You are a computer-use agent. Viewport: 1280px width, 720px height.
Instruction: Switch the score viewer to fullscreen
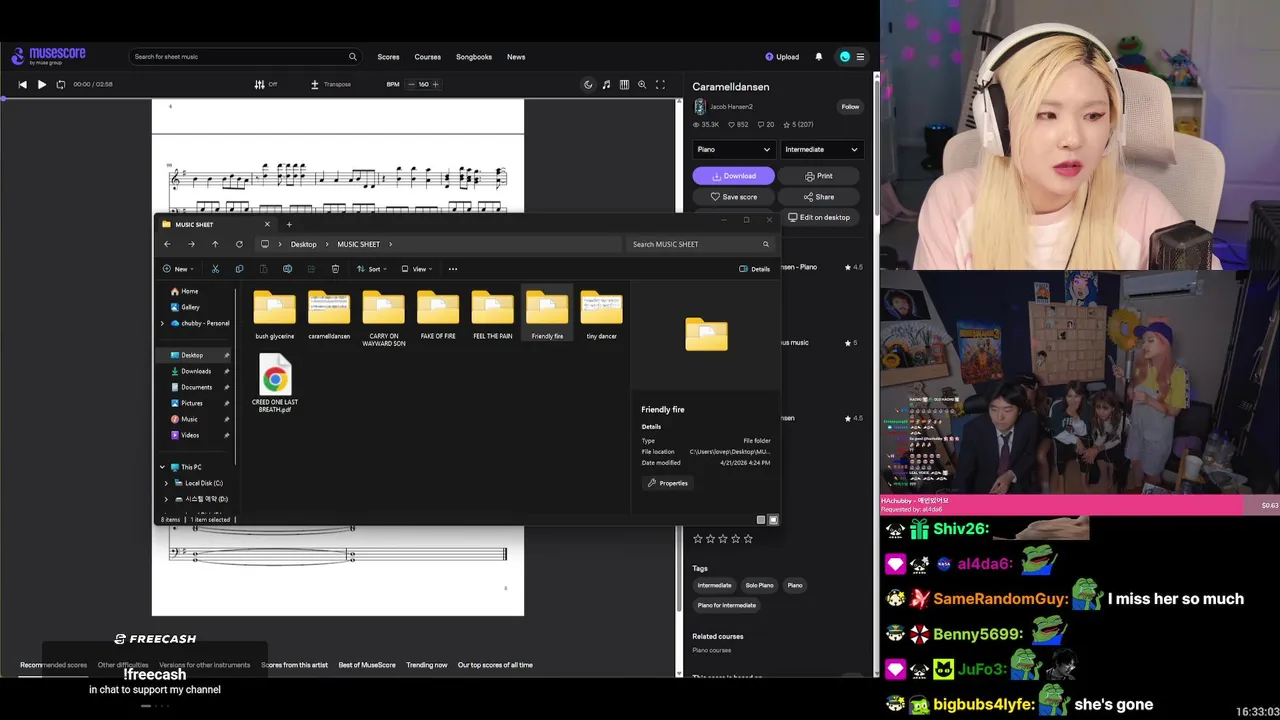[660, 84]
